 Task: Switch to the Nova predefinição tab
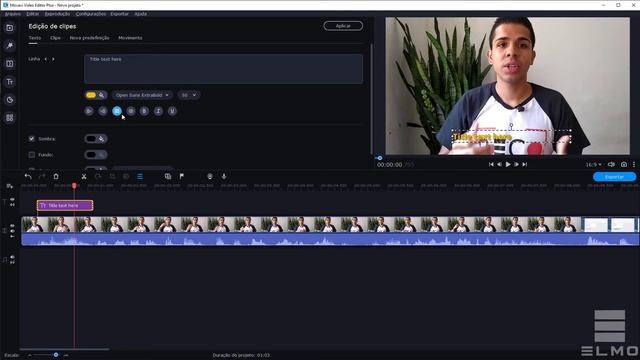89,38
